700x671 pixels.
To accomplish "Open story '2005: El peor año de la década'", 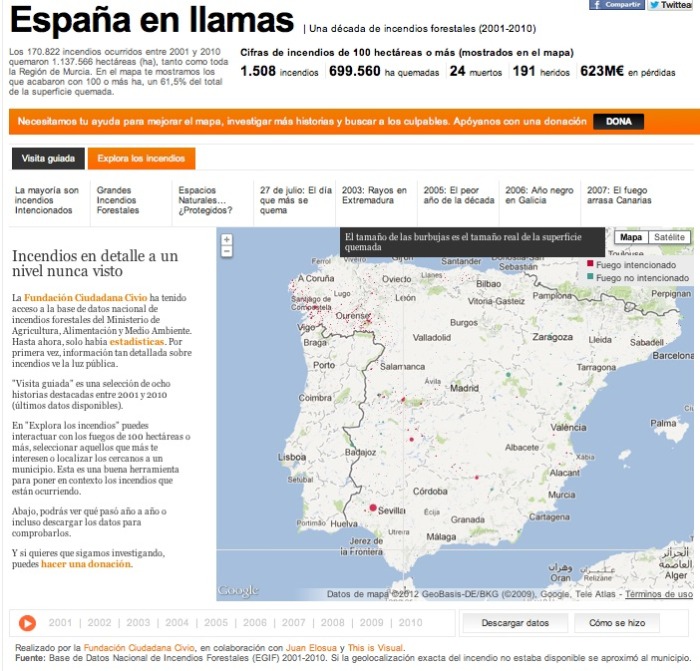I will pos(459,195).
